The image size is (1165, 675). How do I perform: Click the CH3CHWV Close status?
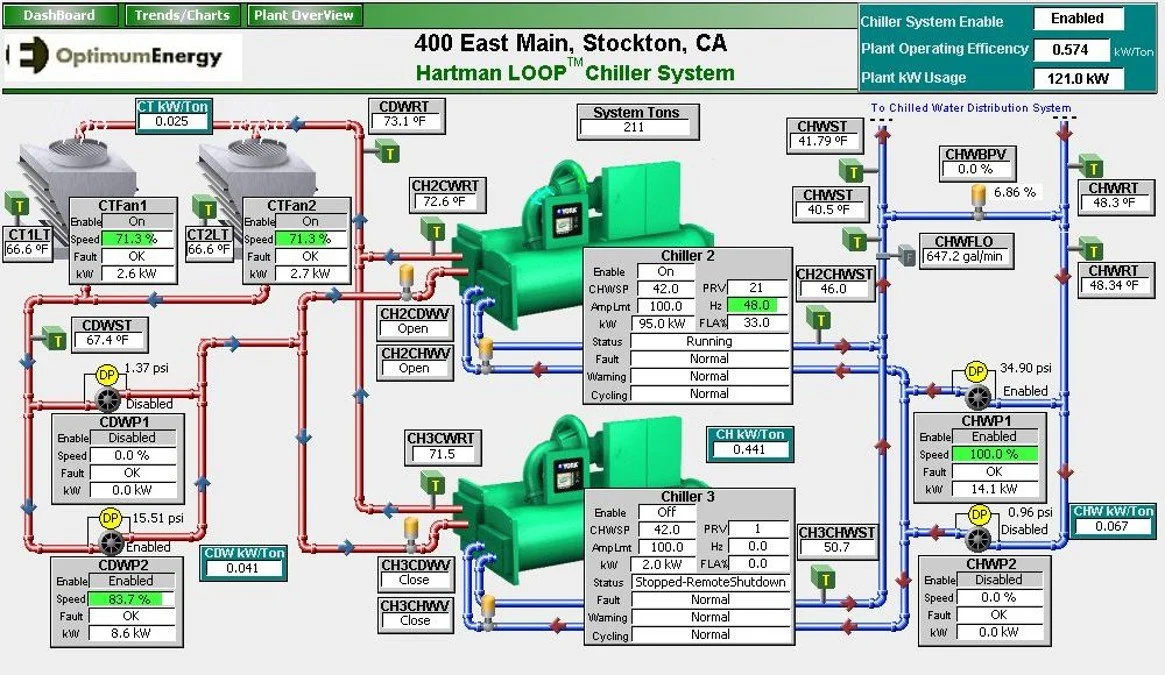pos(415,621)
